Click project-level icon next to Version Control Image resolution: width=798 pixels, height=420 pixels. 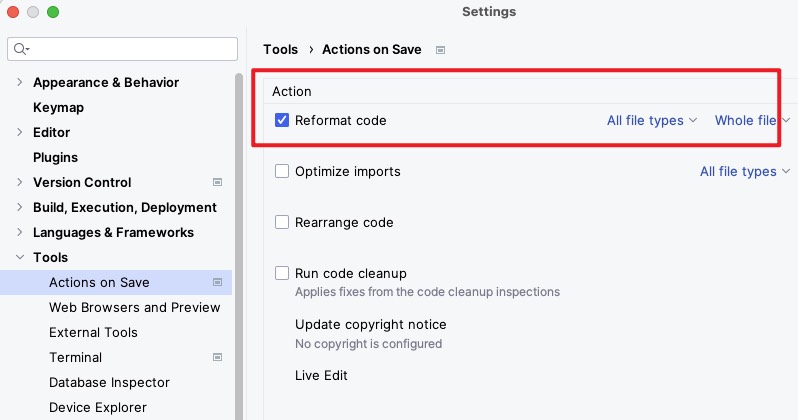pos(217,182)
